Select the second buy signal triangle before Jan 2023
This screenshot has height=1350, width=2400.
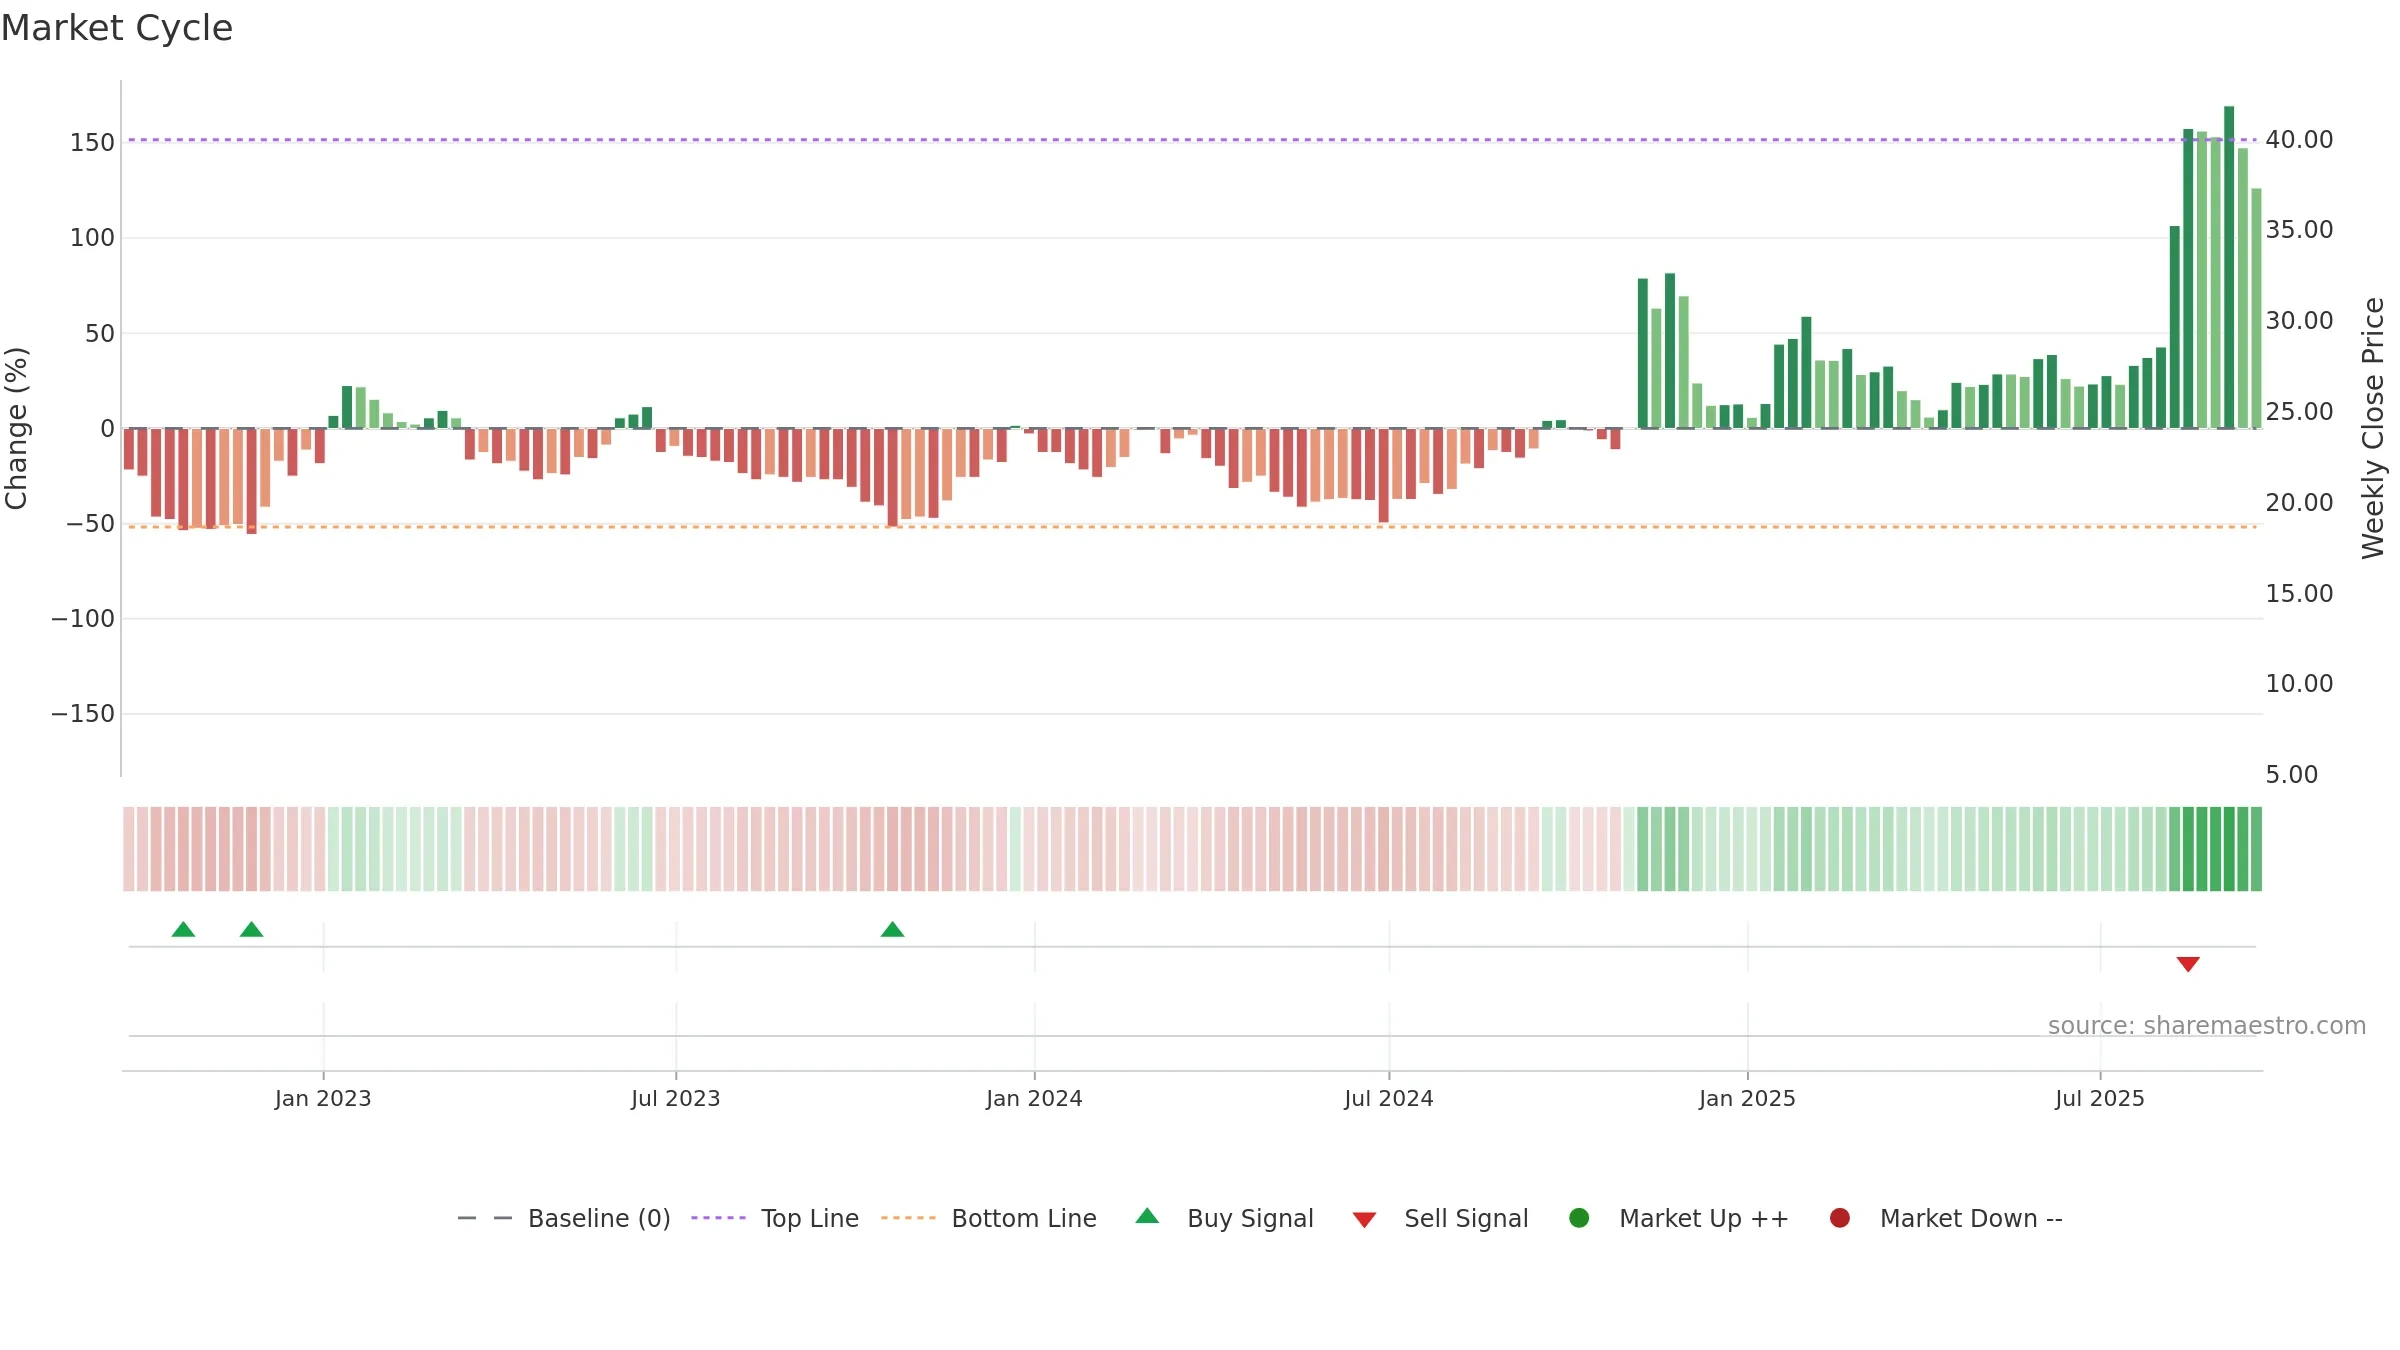pos(252,929)
